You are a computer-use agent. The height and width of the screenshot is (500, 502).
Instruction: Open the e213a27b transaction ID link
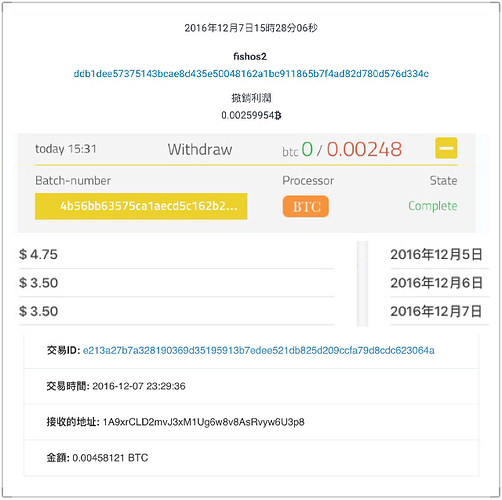click(259, 351)
